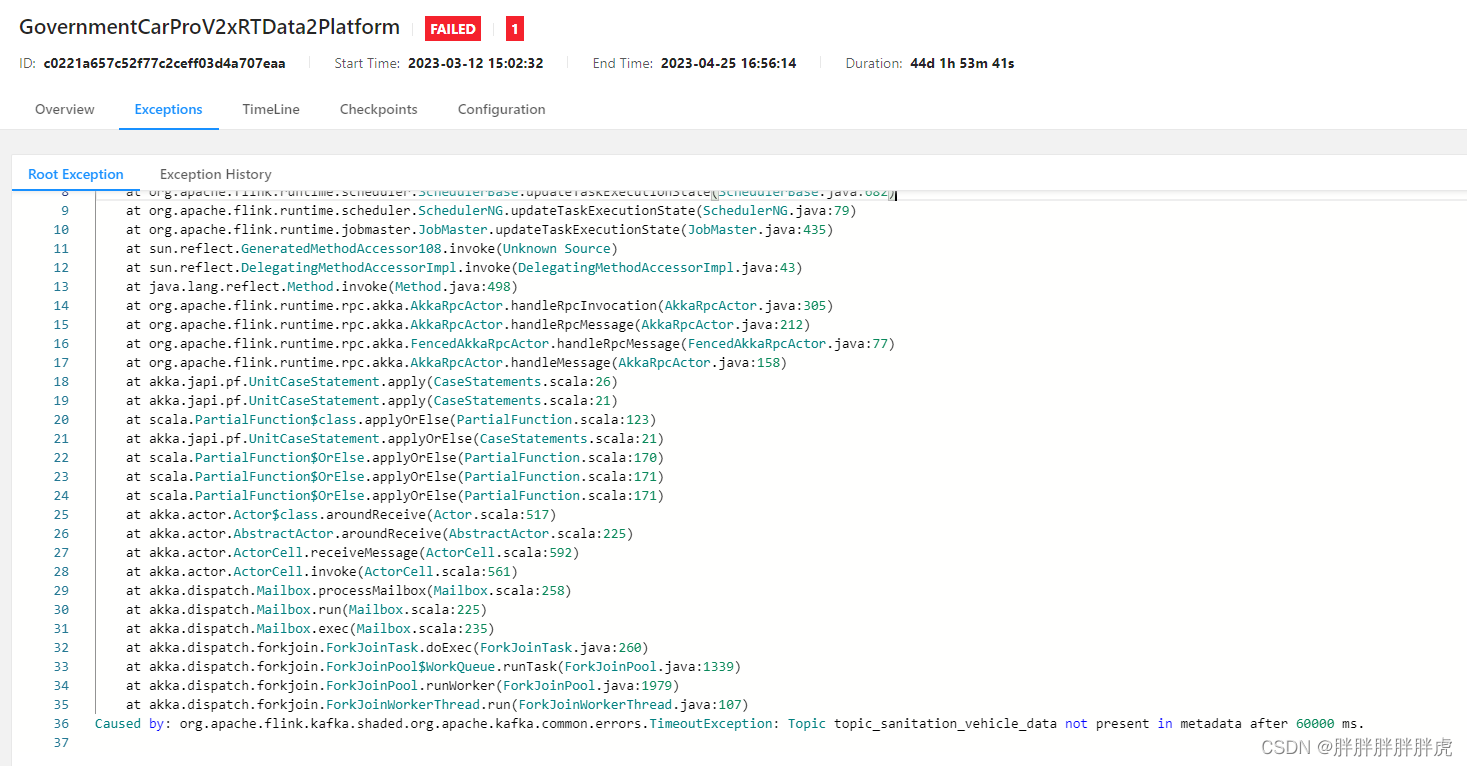
Task: Click the FencedAkkaRpcActor.handleRpcMessage stack frame
Action: pos(510,344)
